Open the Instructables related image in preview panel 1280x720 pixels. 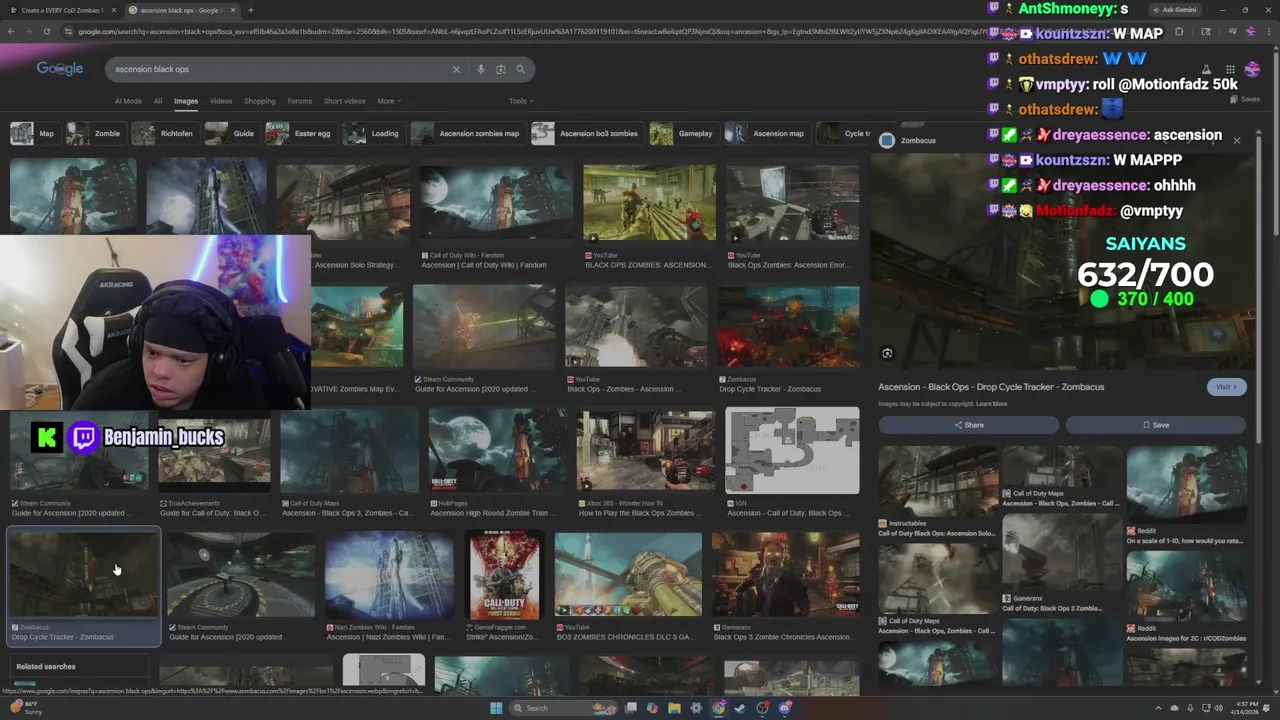(938, 481)
